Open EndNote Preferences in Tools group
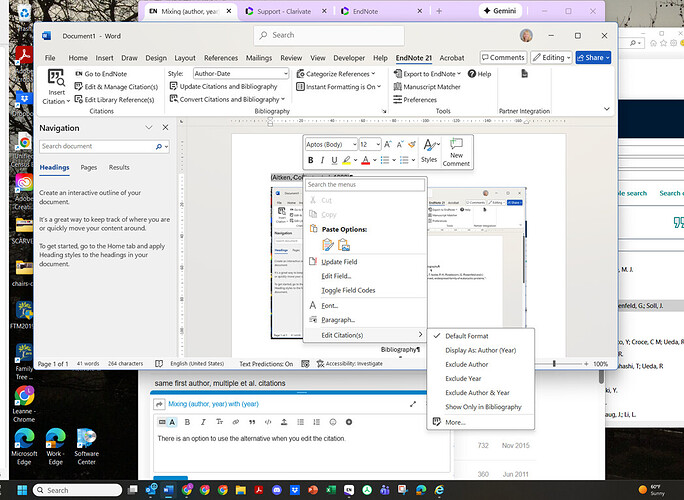684x500 pixels. coord(419,100)
